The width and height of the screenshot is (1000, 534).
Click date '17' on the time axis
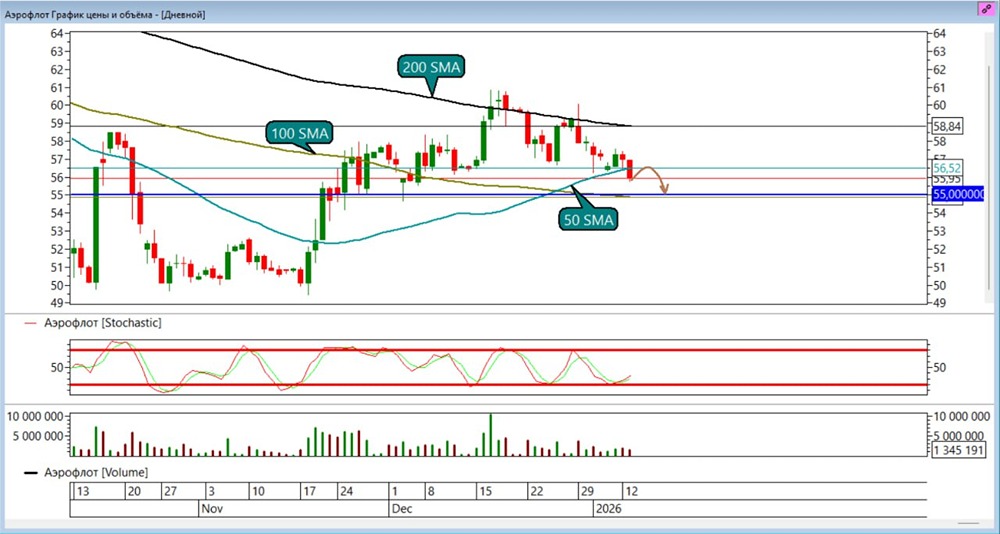309,492
